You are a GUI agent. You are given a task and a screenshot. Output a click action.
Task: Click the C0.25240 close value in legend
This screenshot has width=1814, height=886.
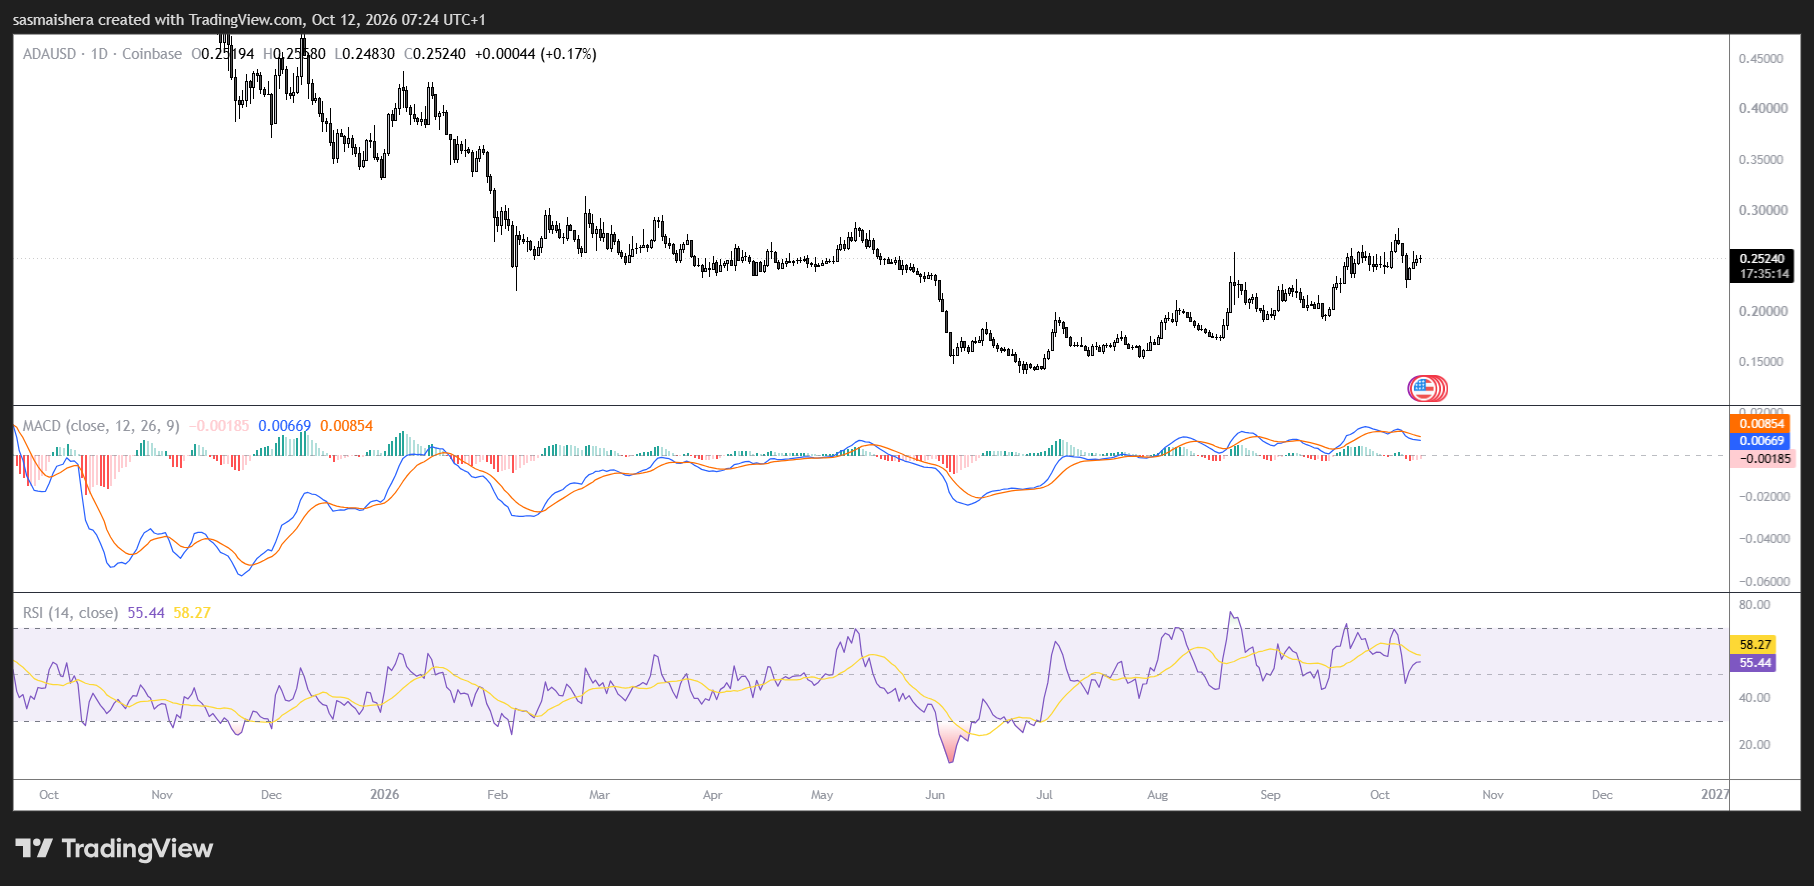click(435, 54)
